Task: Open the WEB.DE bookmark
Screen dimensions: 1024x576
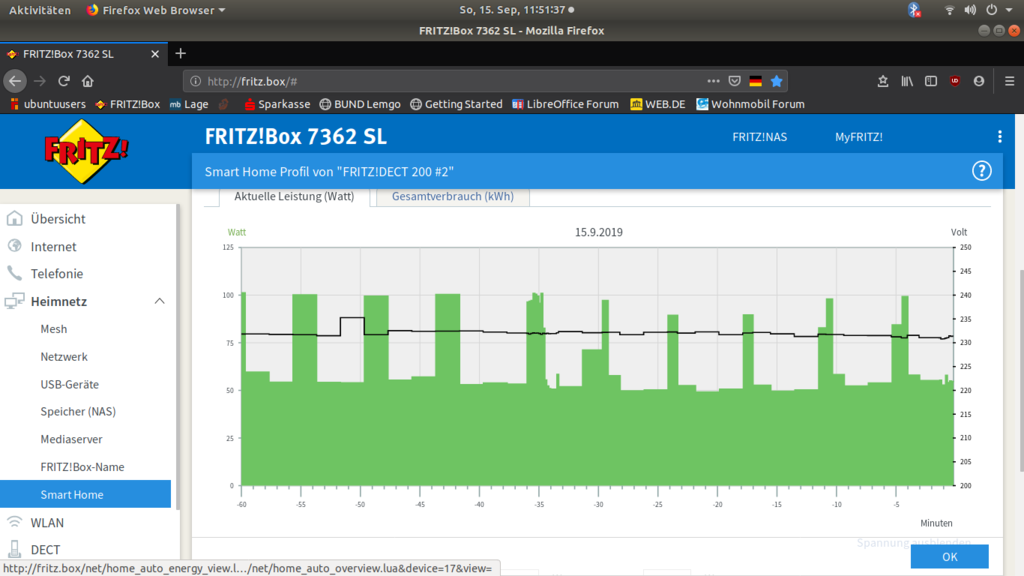Action: [658, 104]
